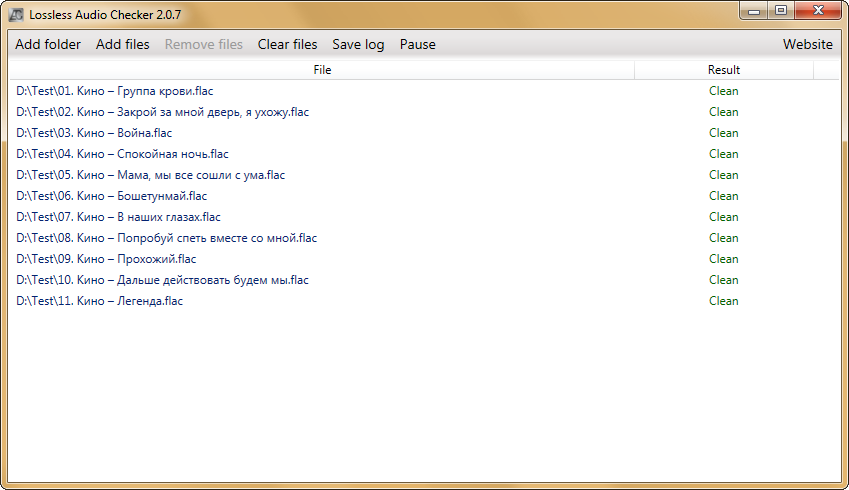Pause the audio checking process
849x490 pixels.
[x=417, y=44]
